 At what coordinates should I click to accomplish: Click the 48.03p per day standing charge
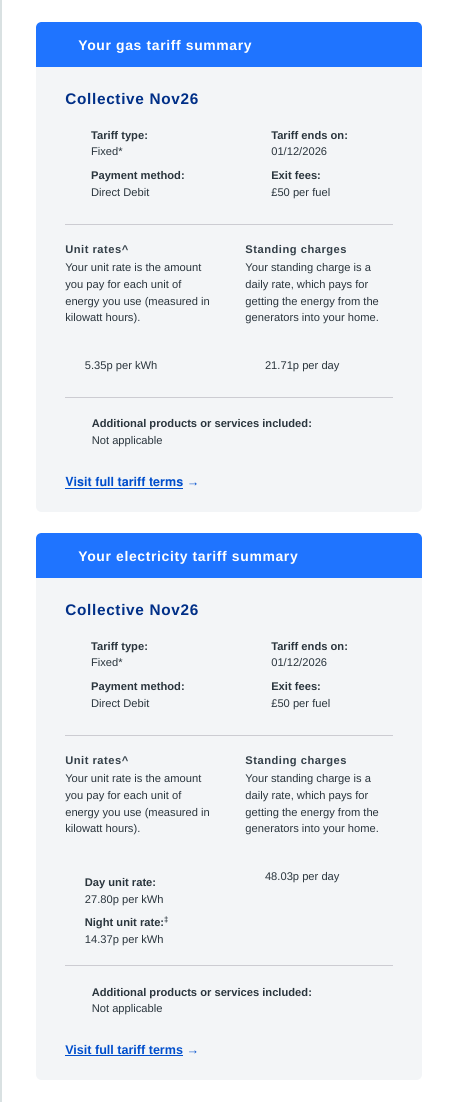[x=302, y=876]
